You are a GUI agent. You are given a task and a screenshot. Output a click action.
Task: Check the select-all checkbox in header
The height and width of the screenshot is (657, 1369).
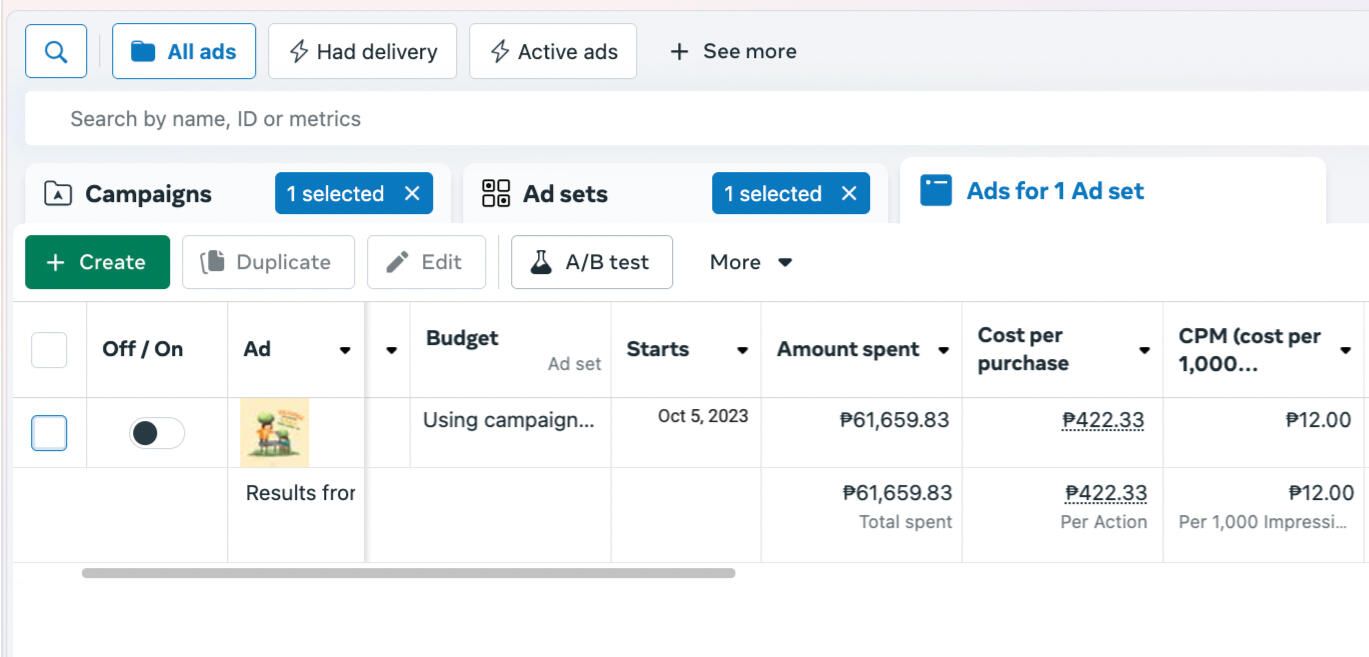(x=50, y=350)
